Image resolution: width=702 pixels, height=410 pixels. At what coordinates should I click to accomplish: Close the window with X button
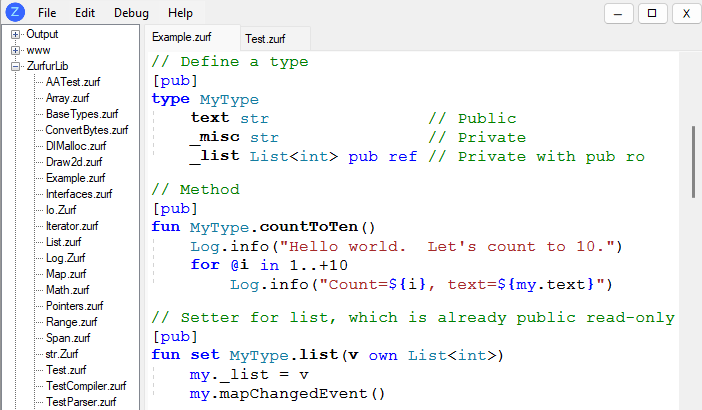point(686,13)
